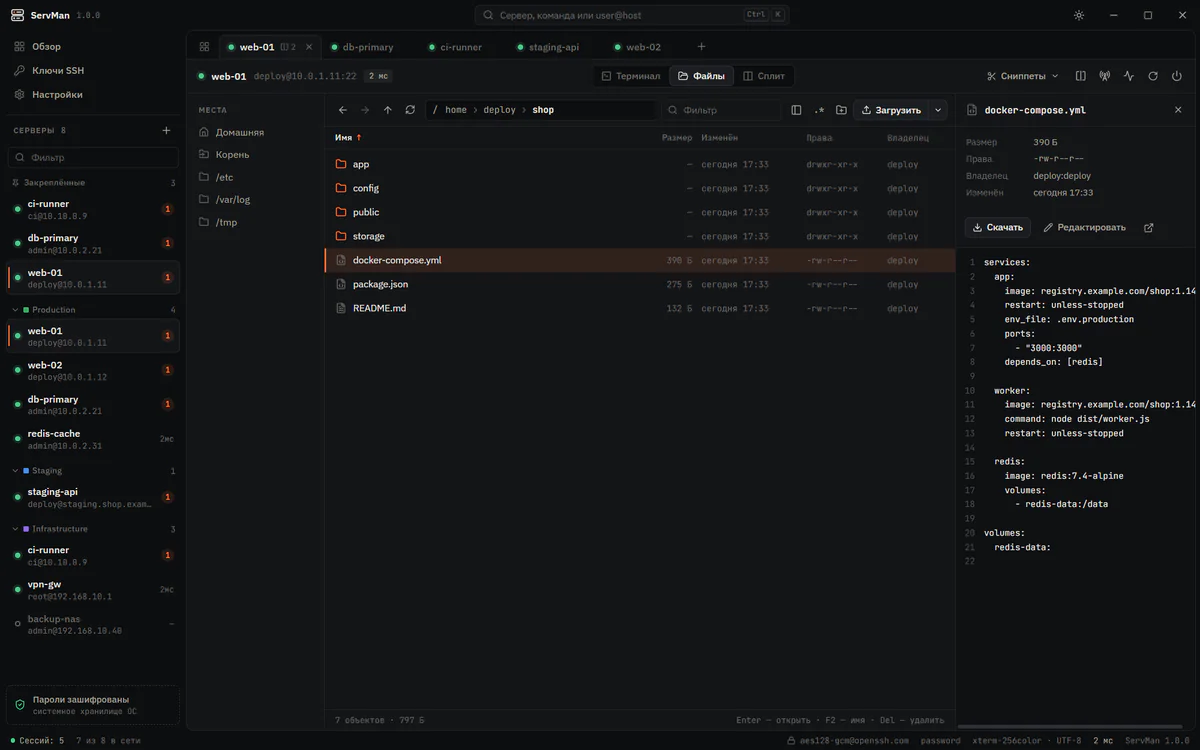Open the Сниппеты dropdown

click(1023, 76)
